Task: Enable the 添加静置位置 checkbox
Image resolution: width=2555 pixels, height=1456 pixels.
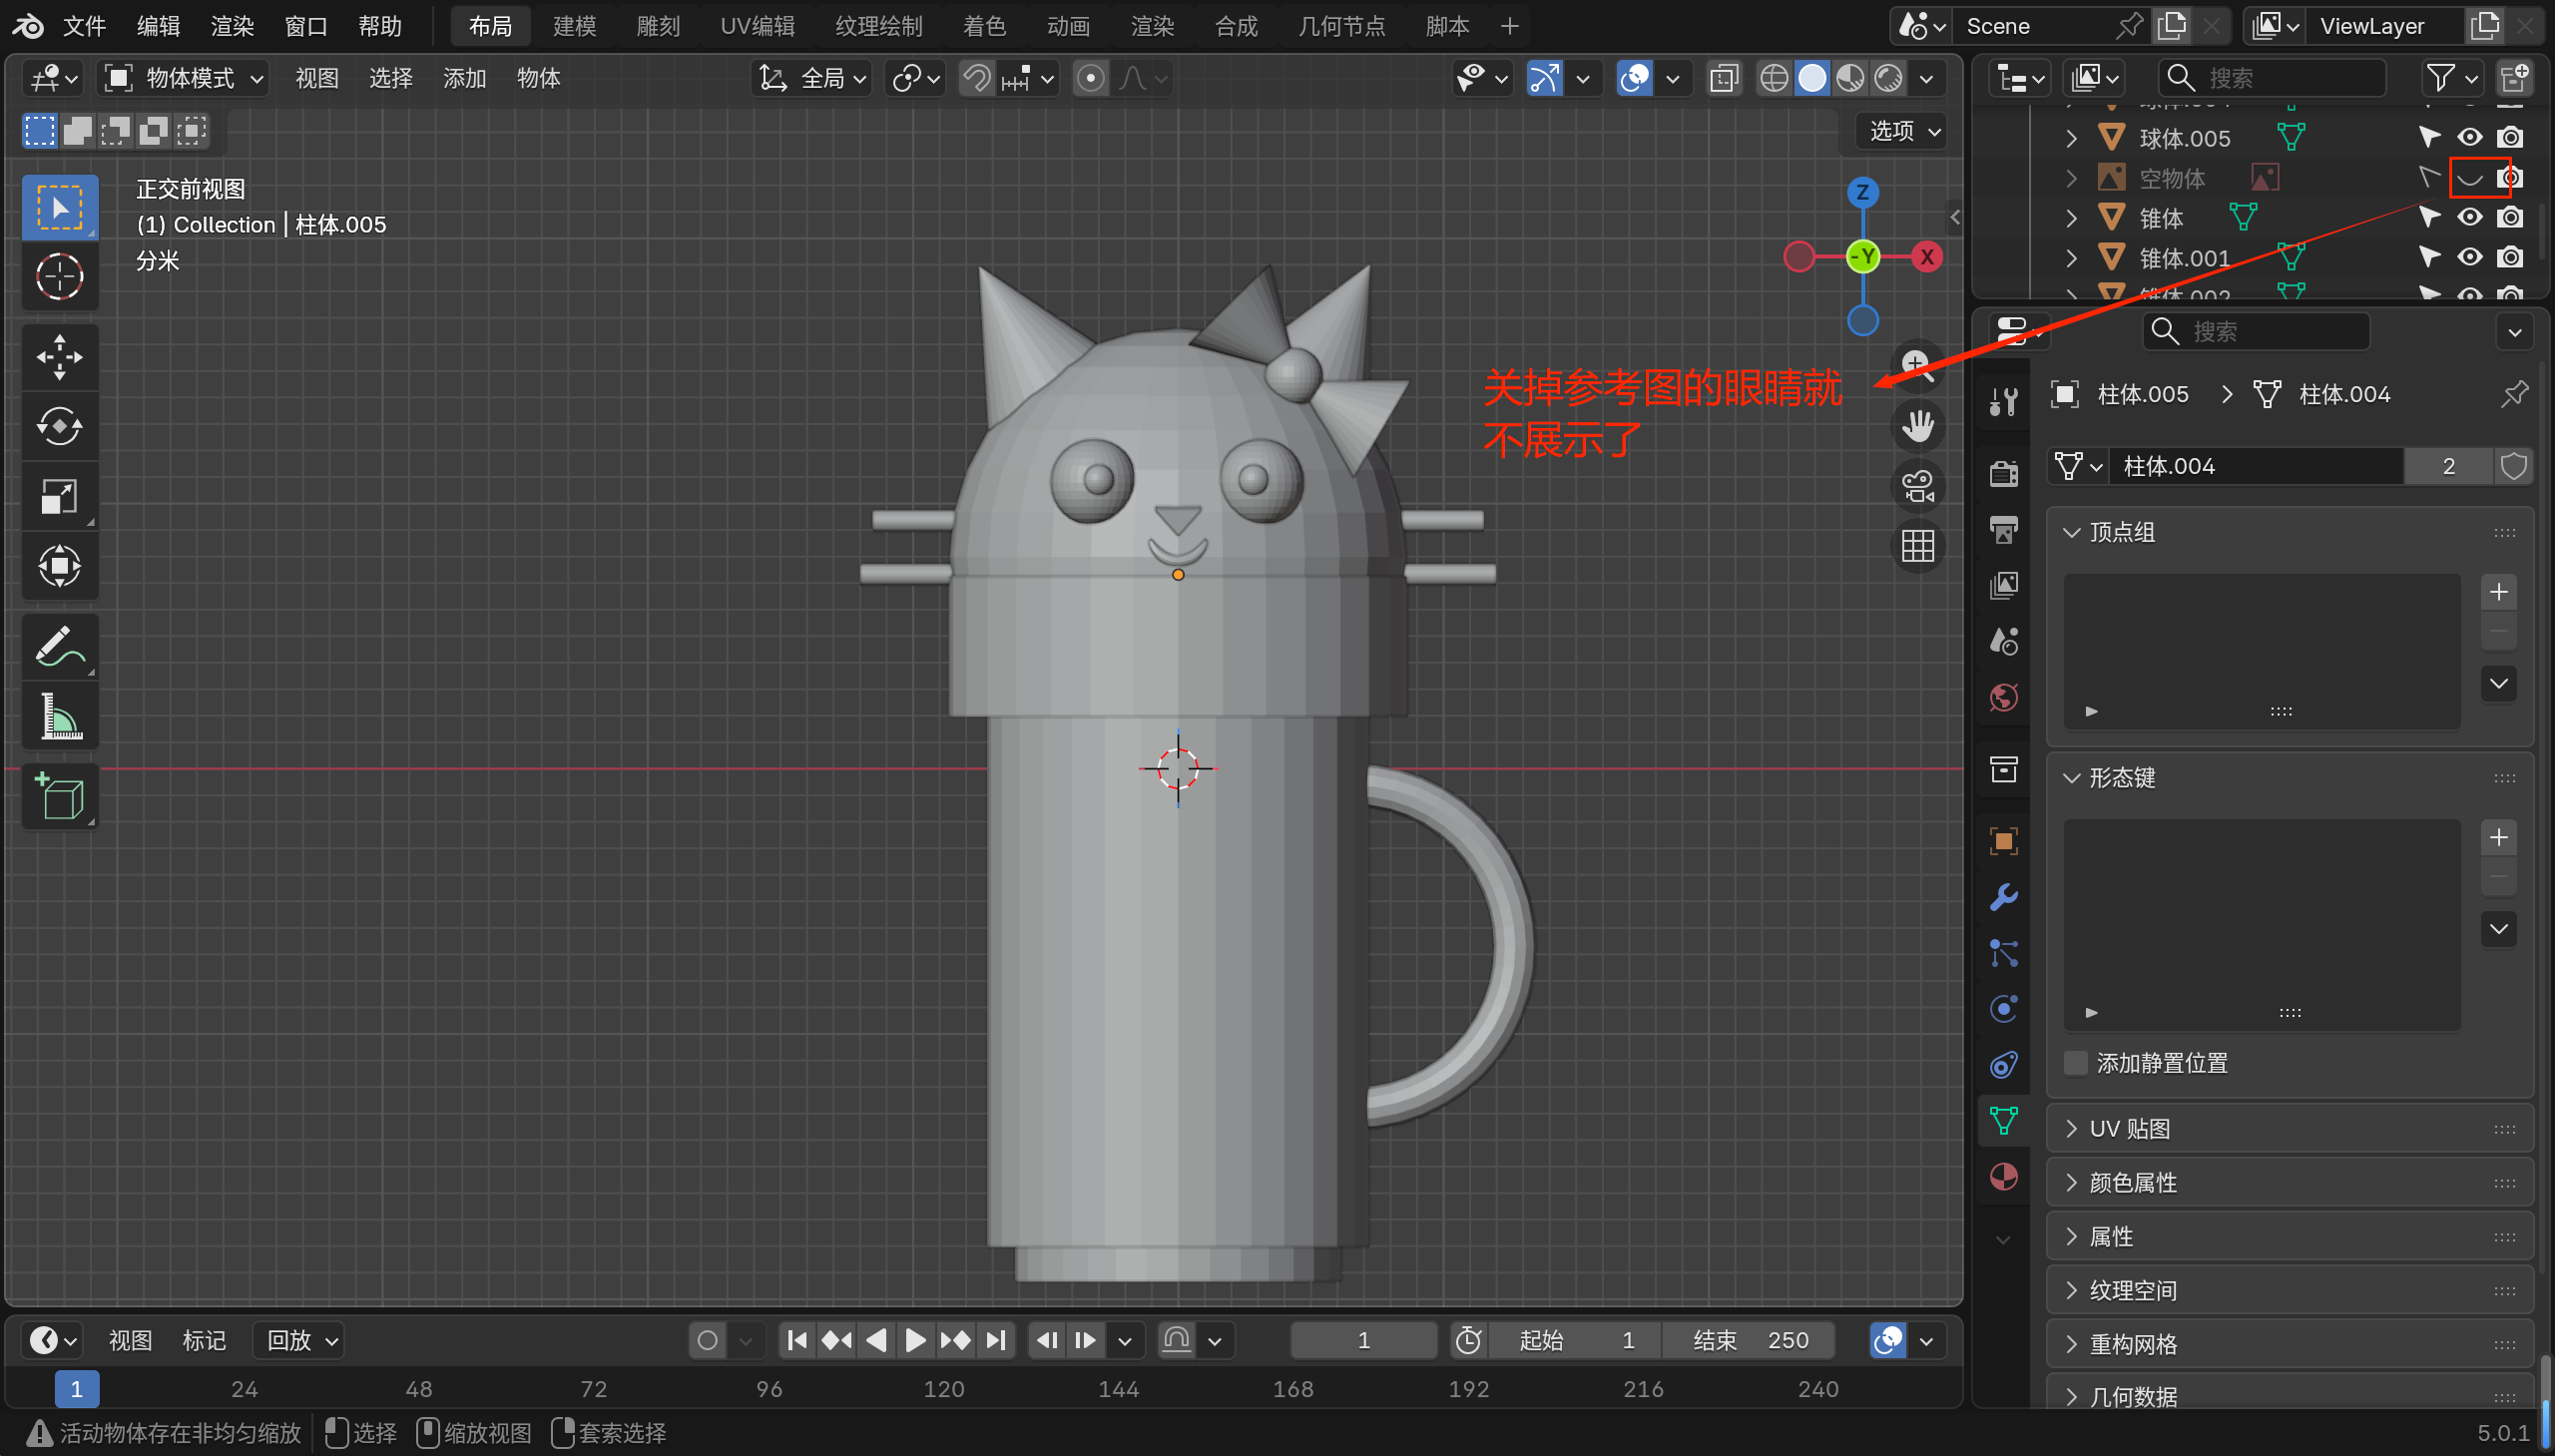Action: click(2076, 1063)
